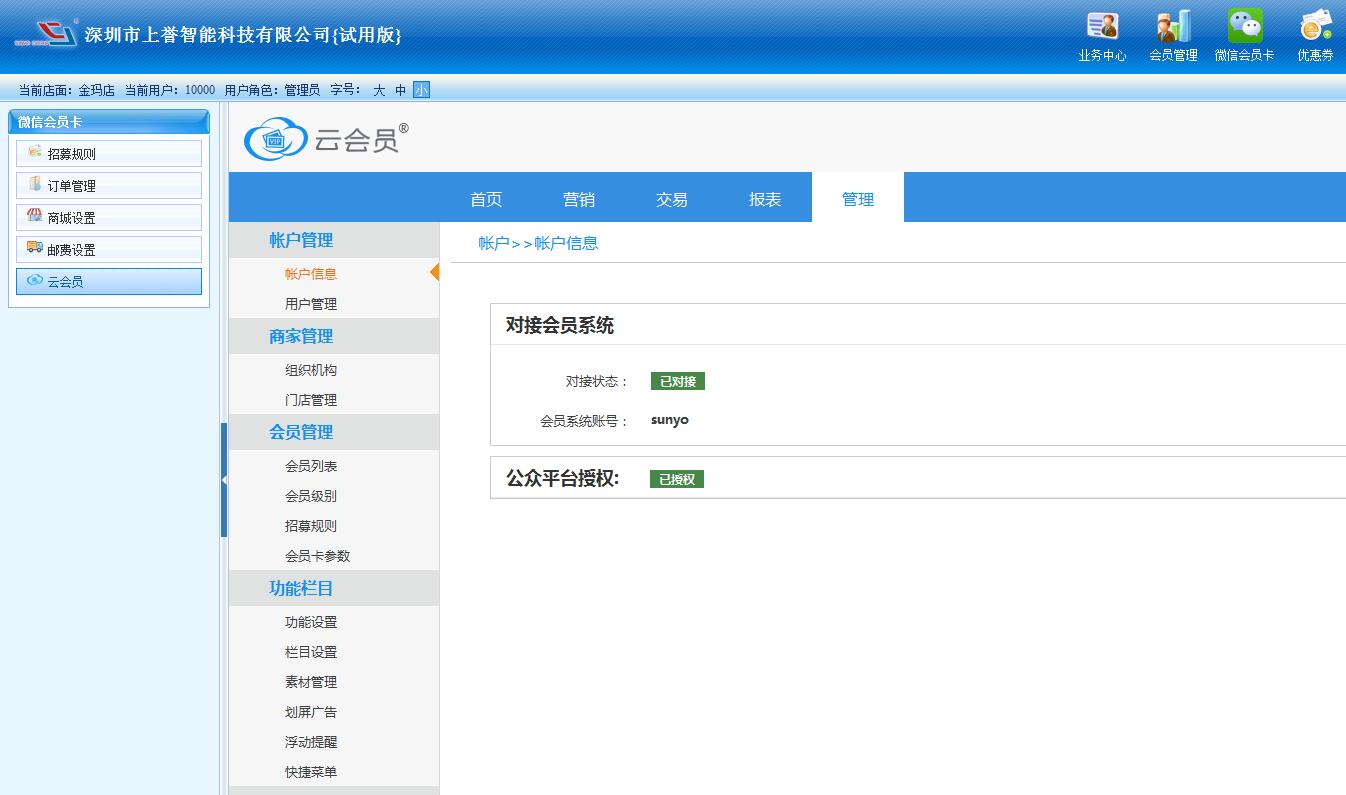Click the 优惠券 coupon icon
Screen dimensions: 1346x795
click(1315, 35)
